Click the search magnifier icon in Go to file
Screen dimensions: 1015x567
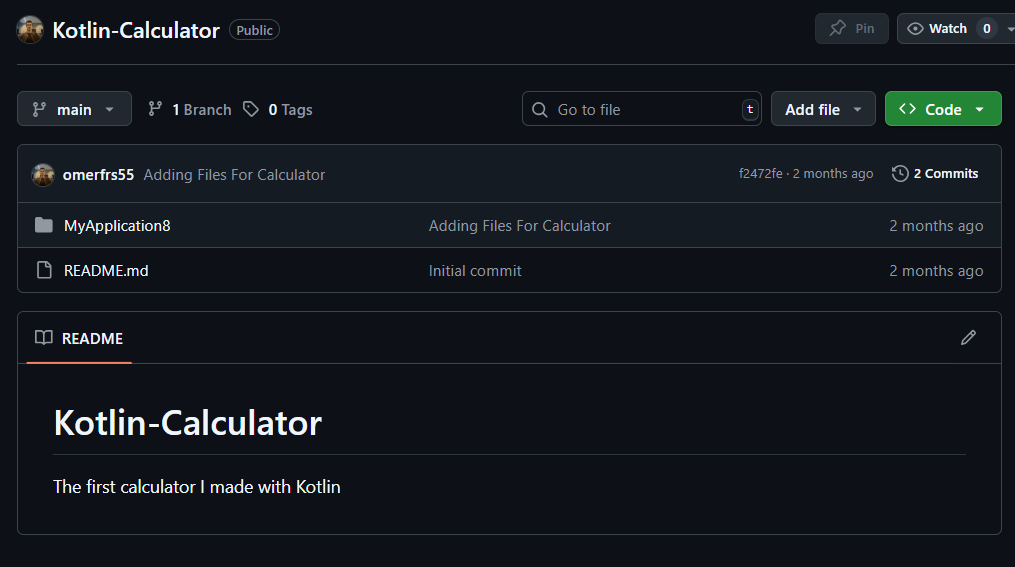click(540, 109)
